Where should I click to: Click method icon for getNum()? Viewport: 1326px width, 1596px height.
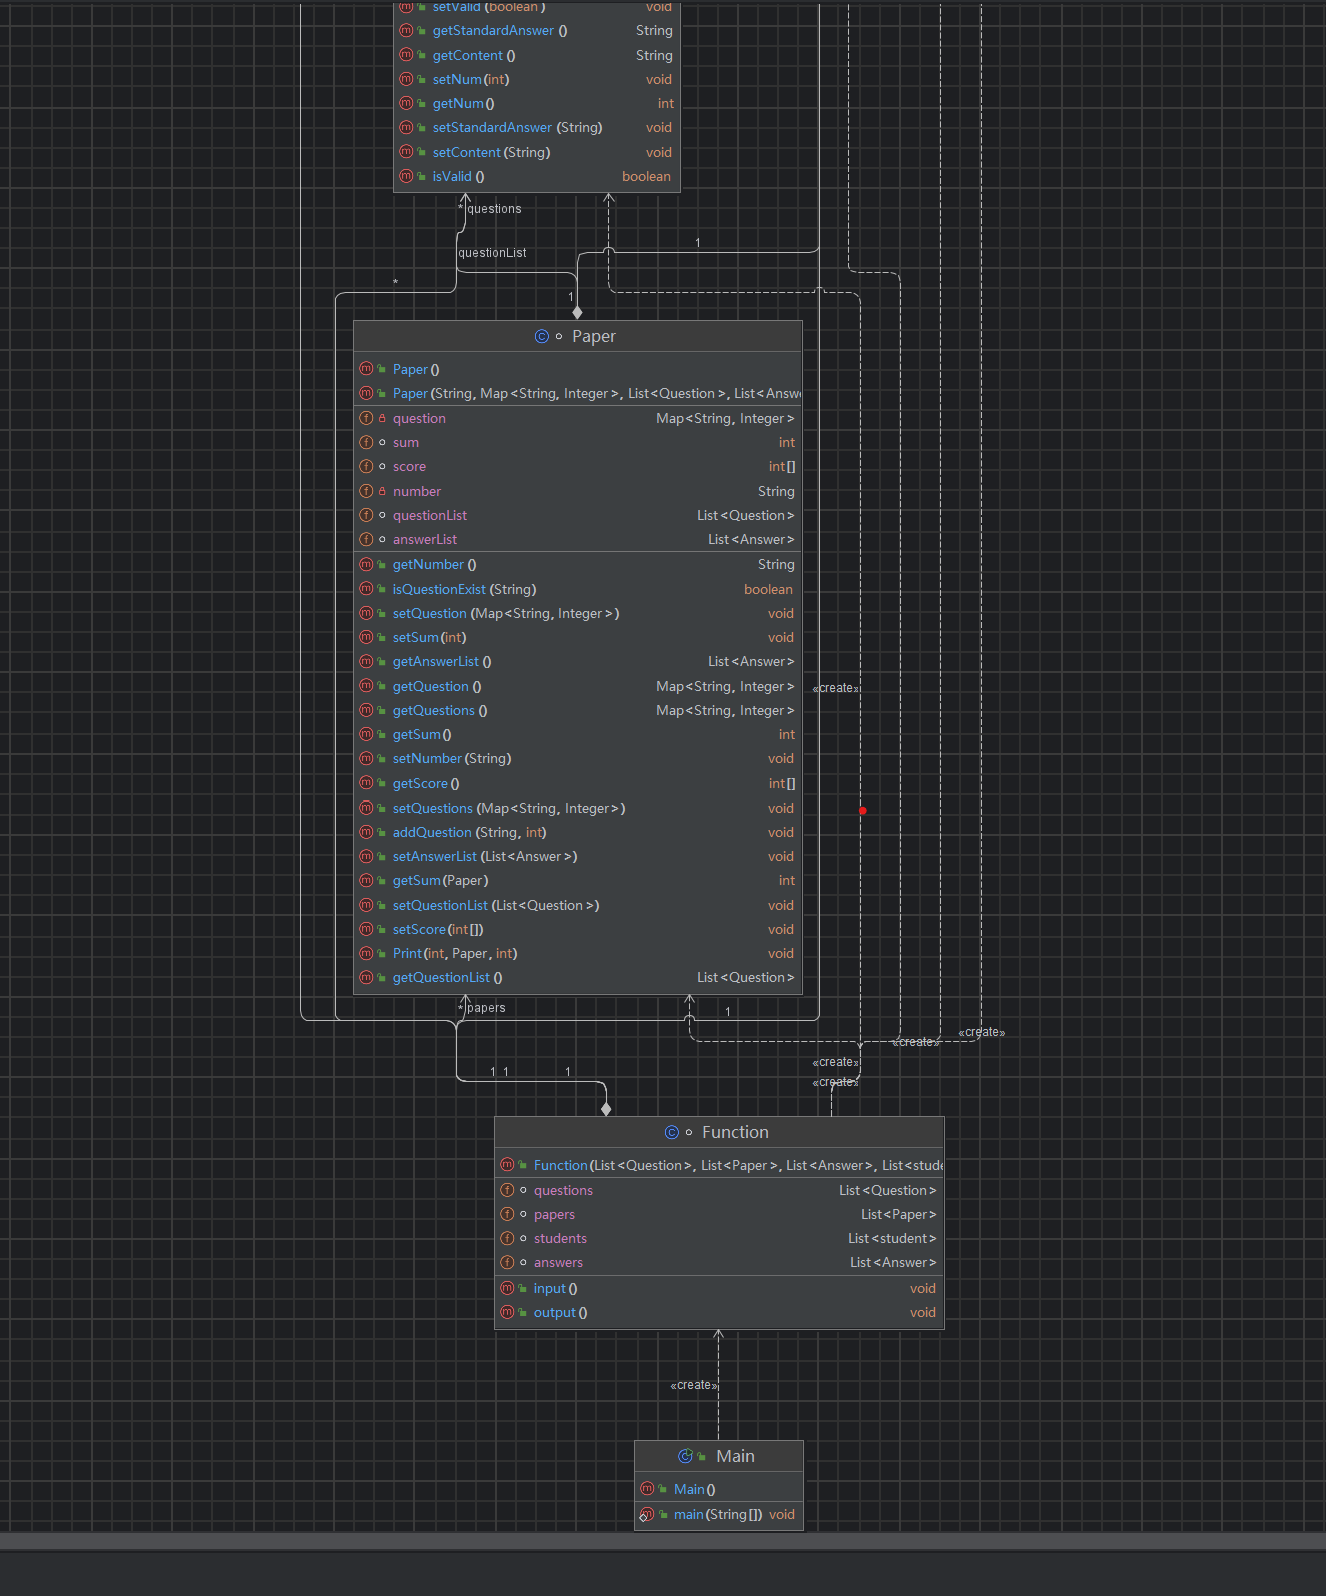(406, 103)
